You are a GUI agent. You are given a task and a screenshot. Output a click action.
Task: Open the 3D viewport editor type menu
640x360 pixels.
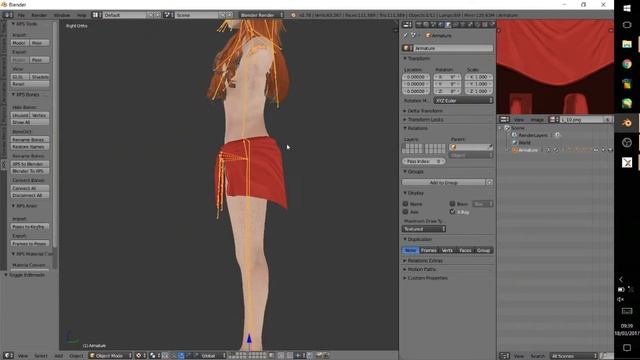tap(8, 356)
